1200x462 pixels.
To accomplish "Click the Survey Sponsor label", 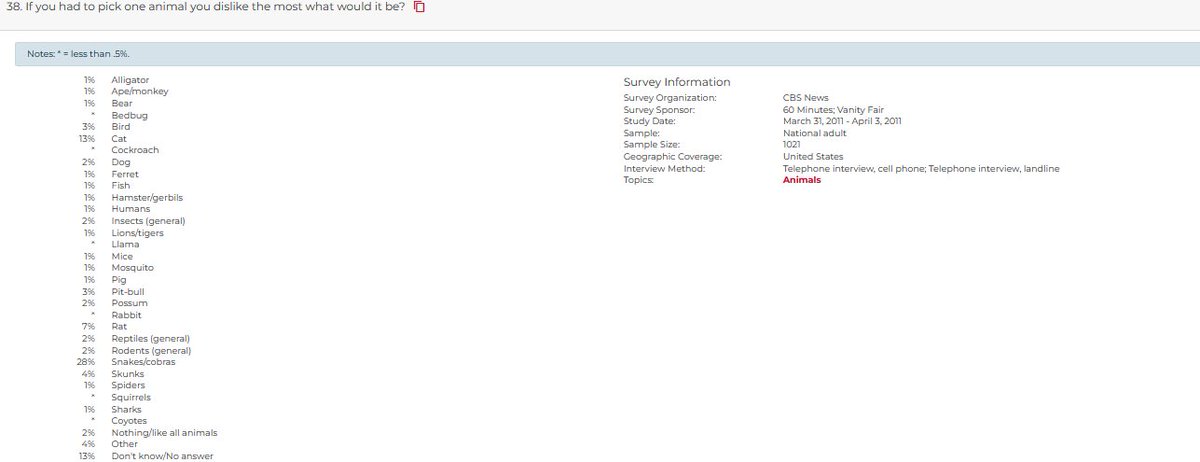I will 659,110.
